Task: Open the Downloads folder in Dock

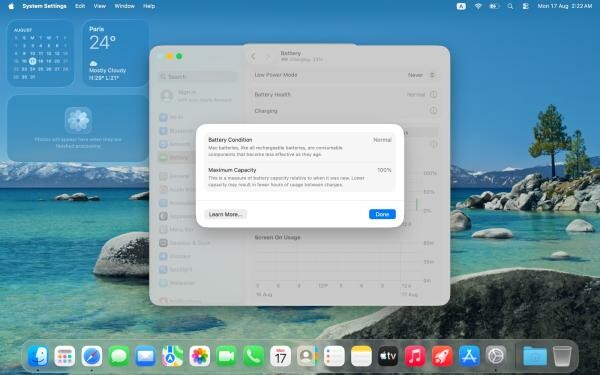Action: pos(535,356)
